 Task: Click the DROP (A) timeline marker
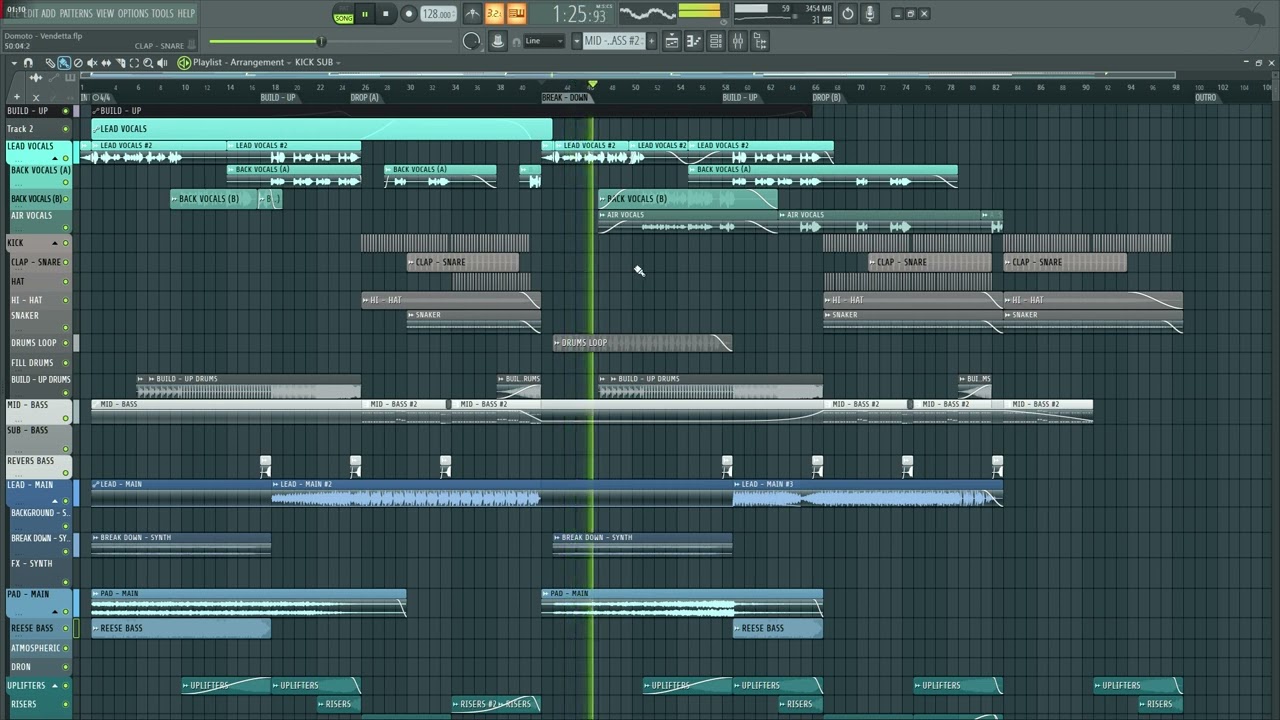click(x=365, y=98)
